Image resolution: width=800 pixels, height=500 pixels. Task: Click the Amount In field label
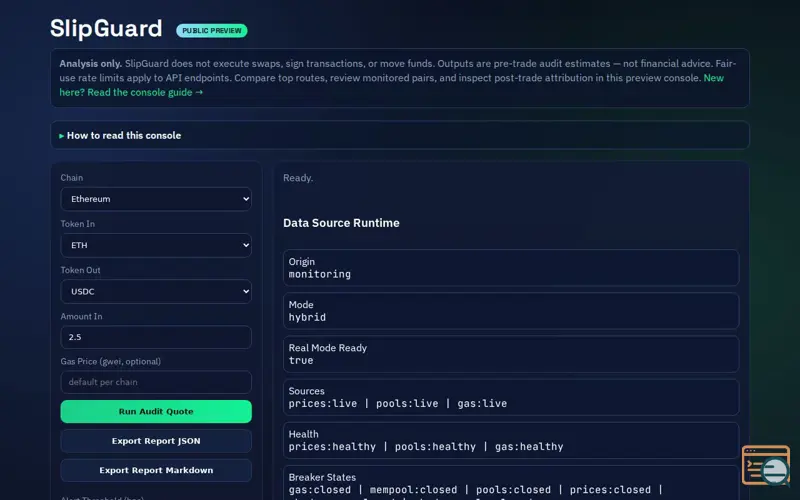coord(82,316)
